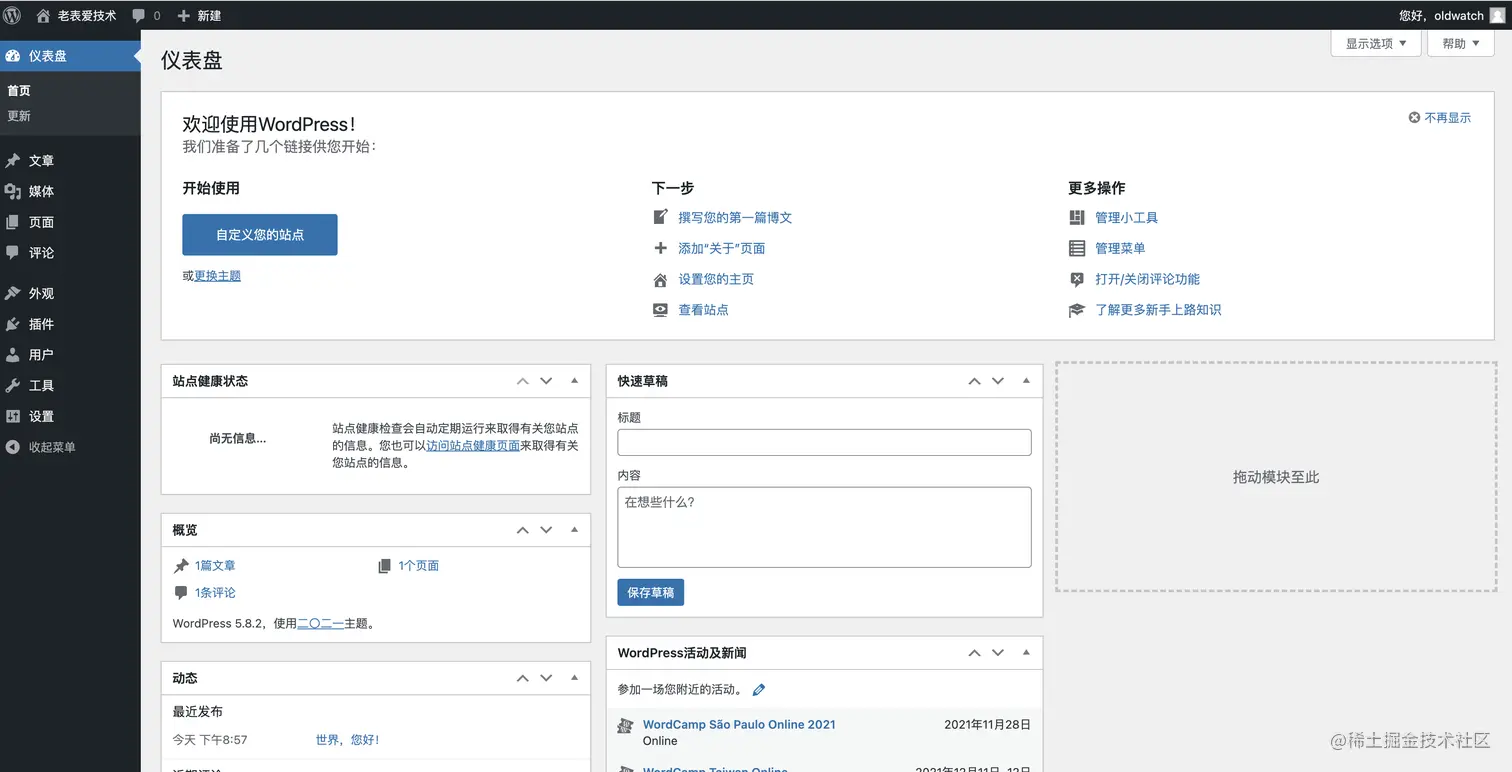This screenshot has width=1512, height=772.
Task: Click the widgets icon beside 管理小工具
Action: (1076, 217)
